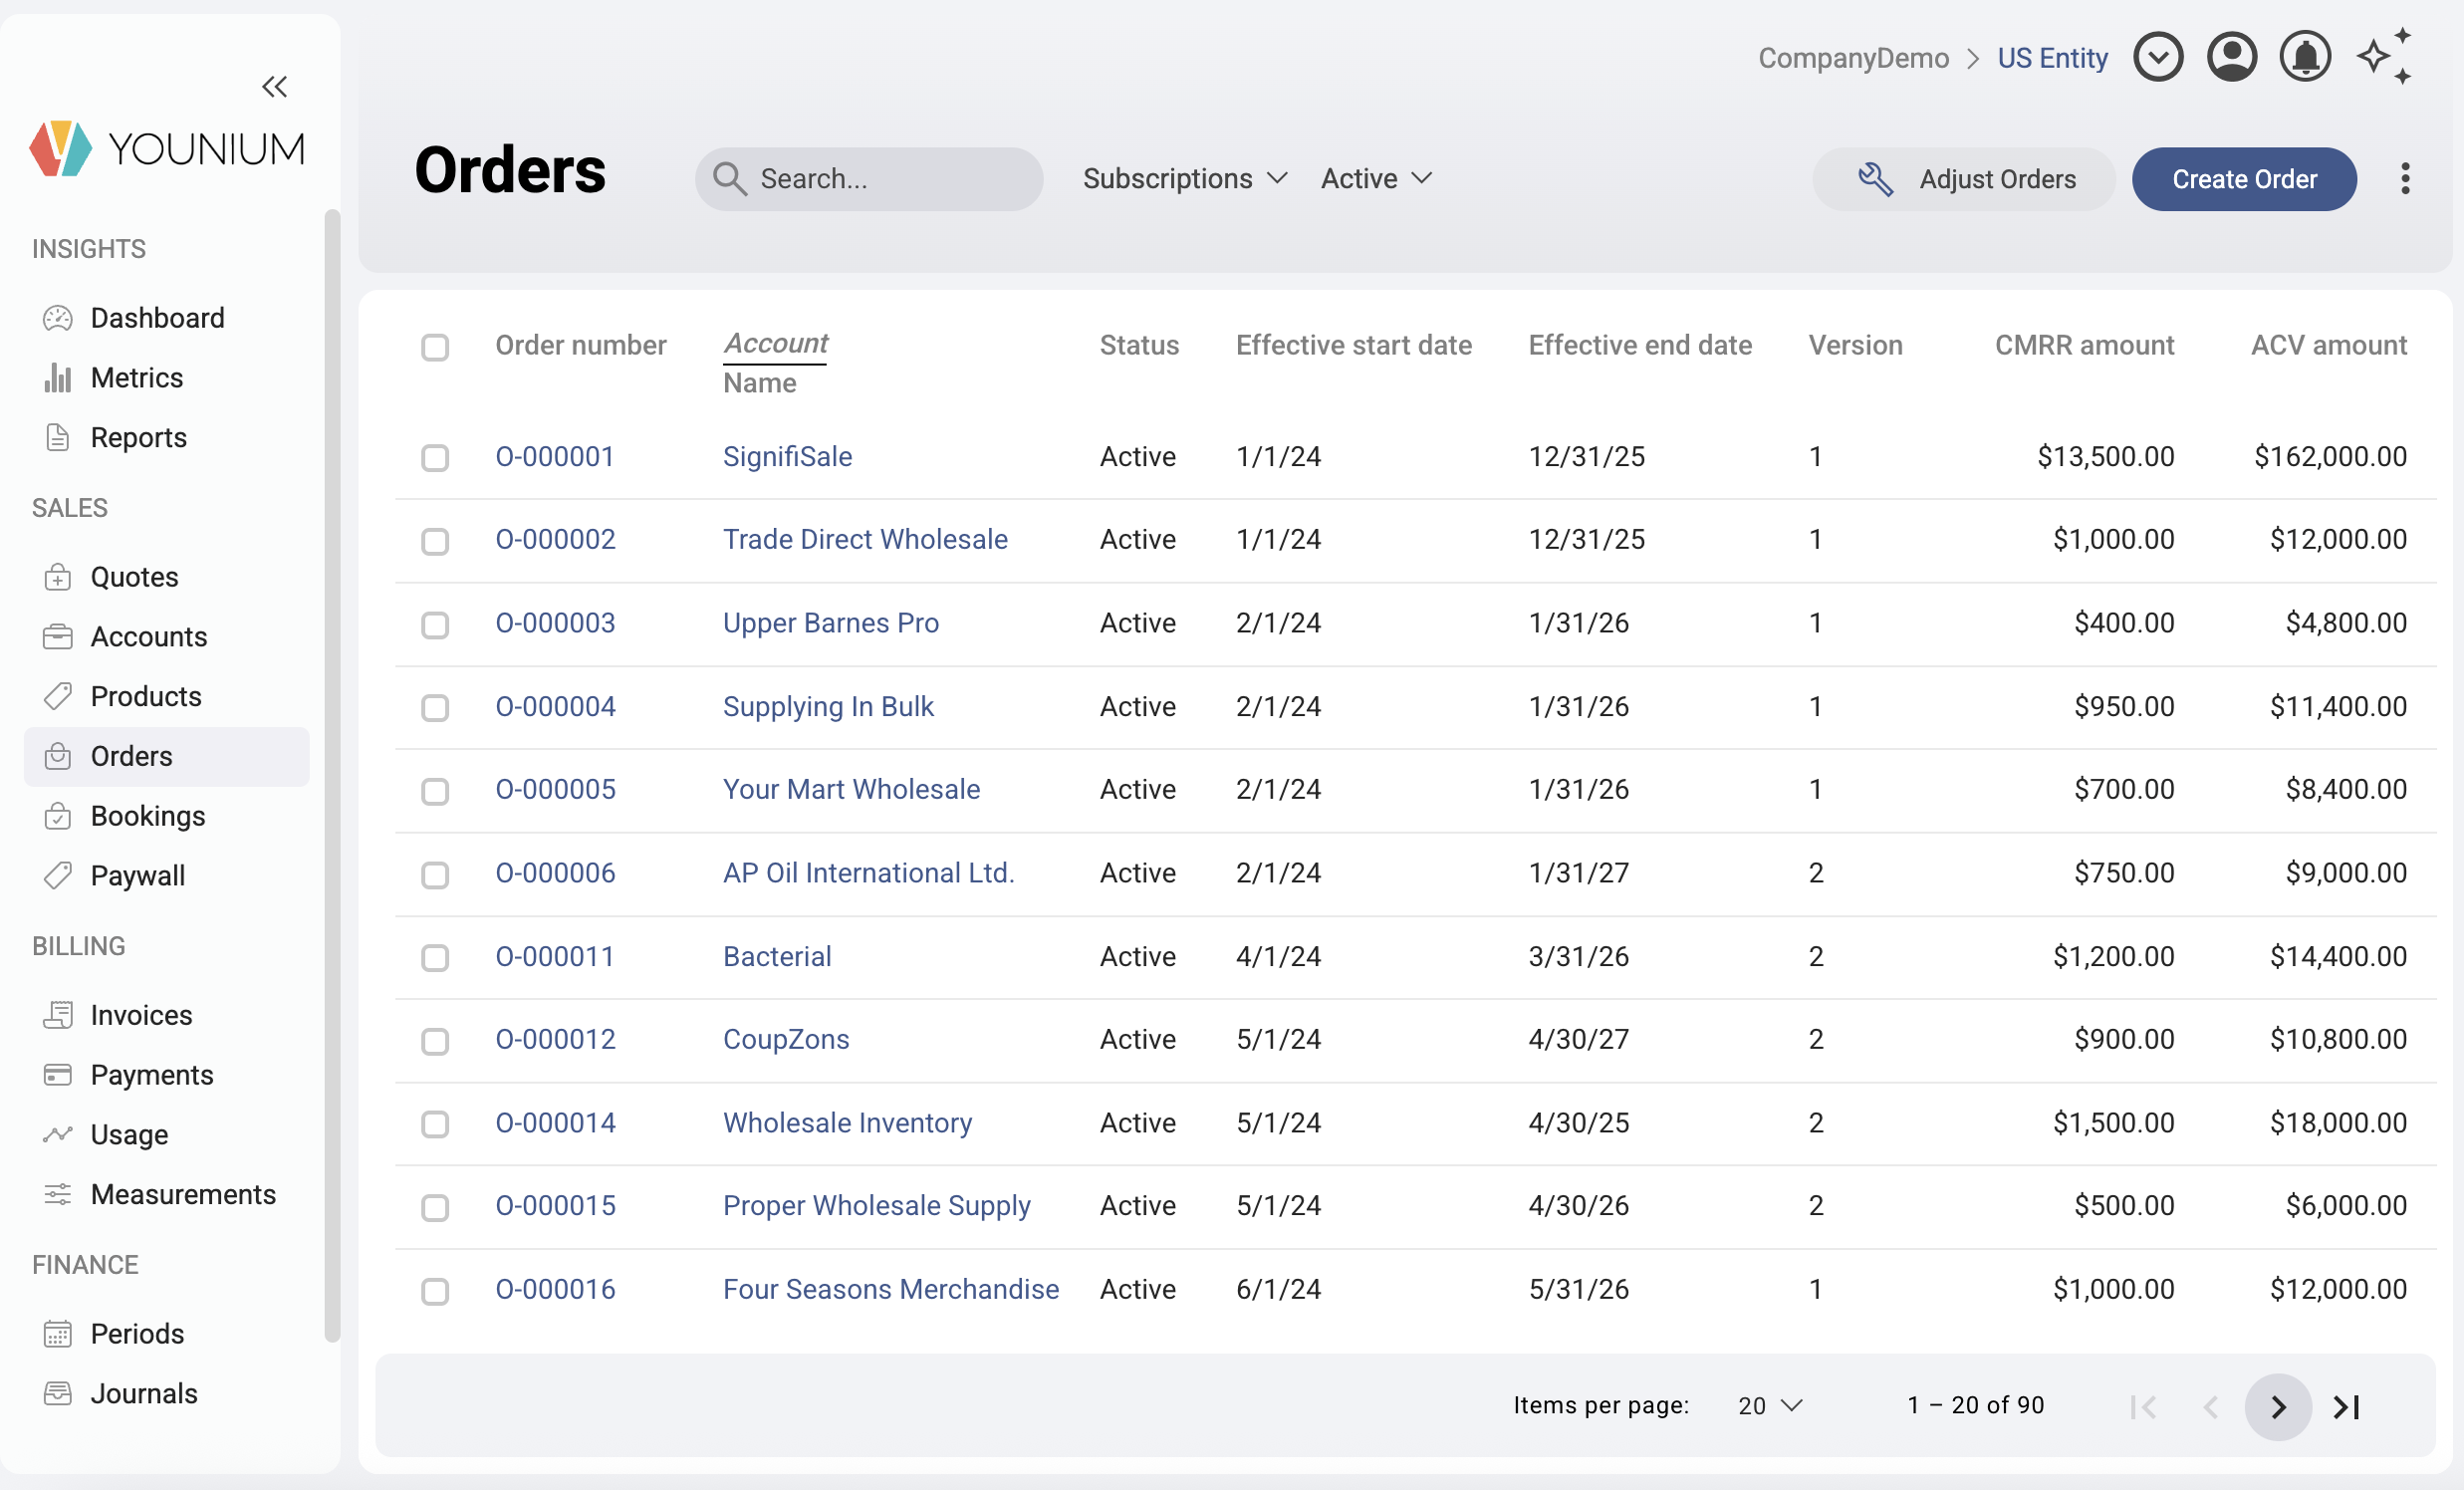The image size is (2464, 1490).
Task: Open the SignifiSale account link
Action: (x=787, y=457)
